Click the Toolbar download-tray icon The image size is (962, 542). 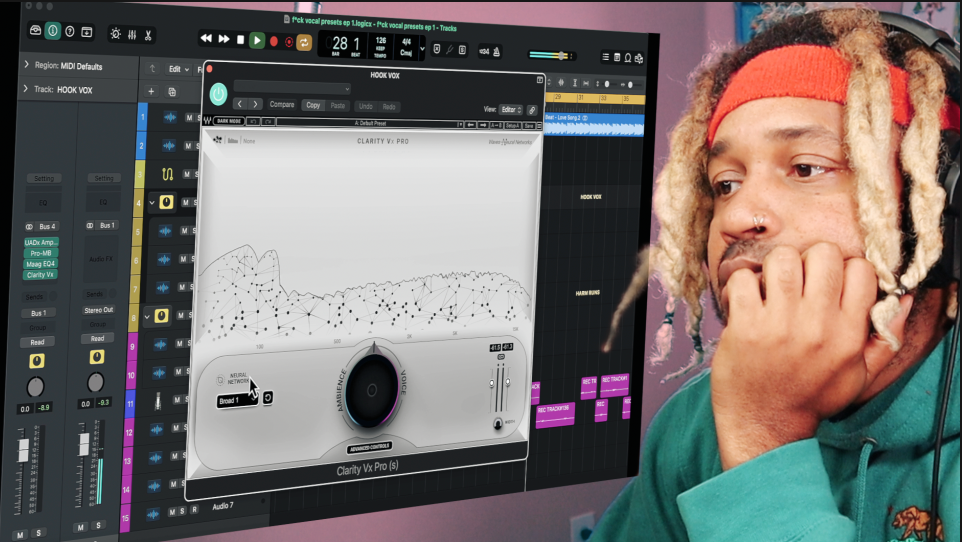[87, 32]
